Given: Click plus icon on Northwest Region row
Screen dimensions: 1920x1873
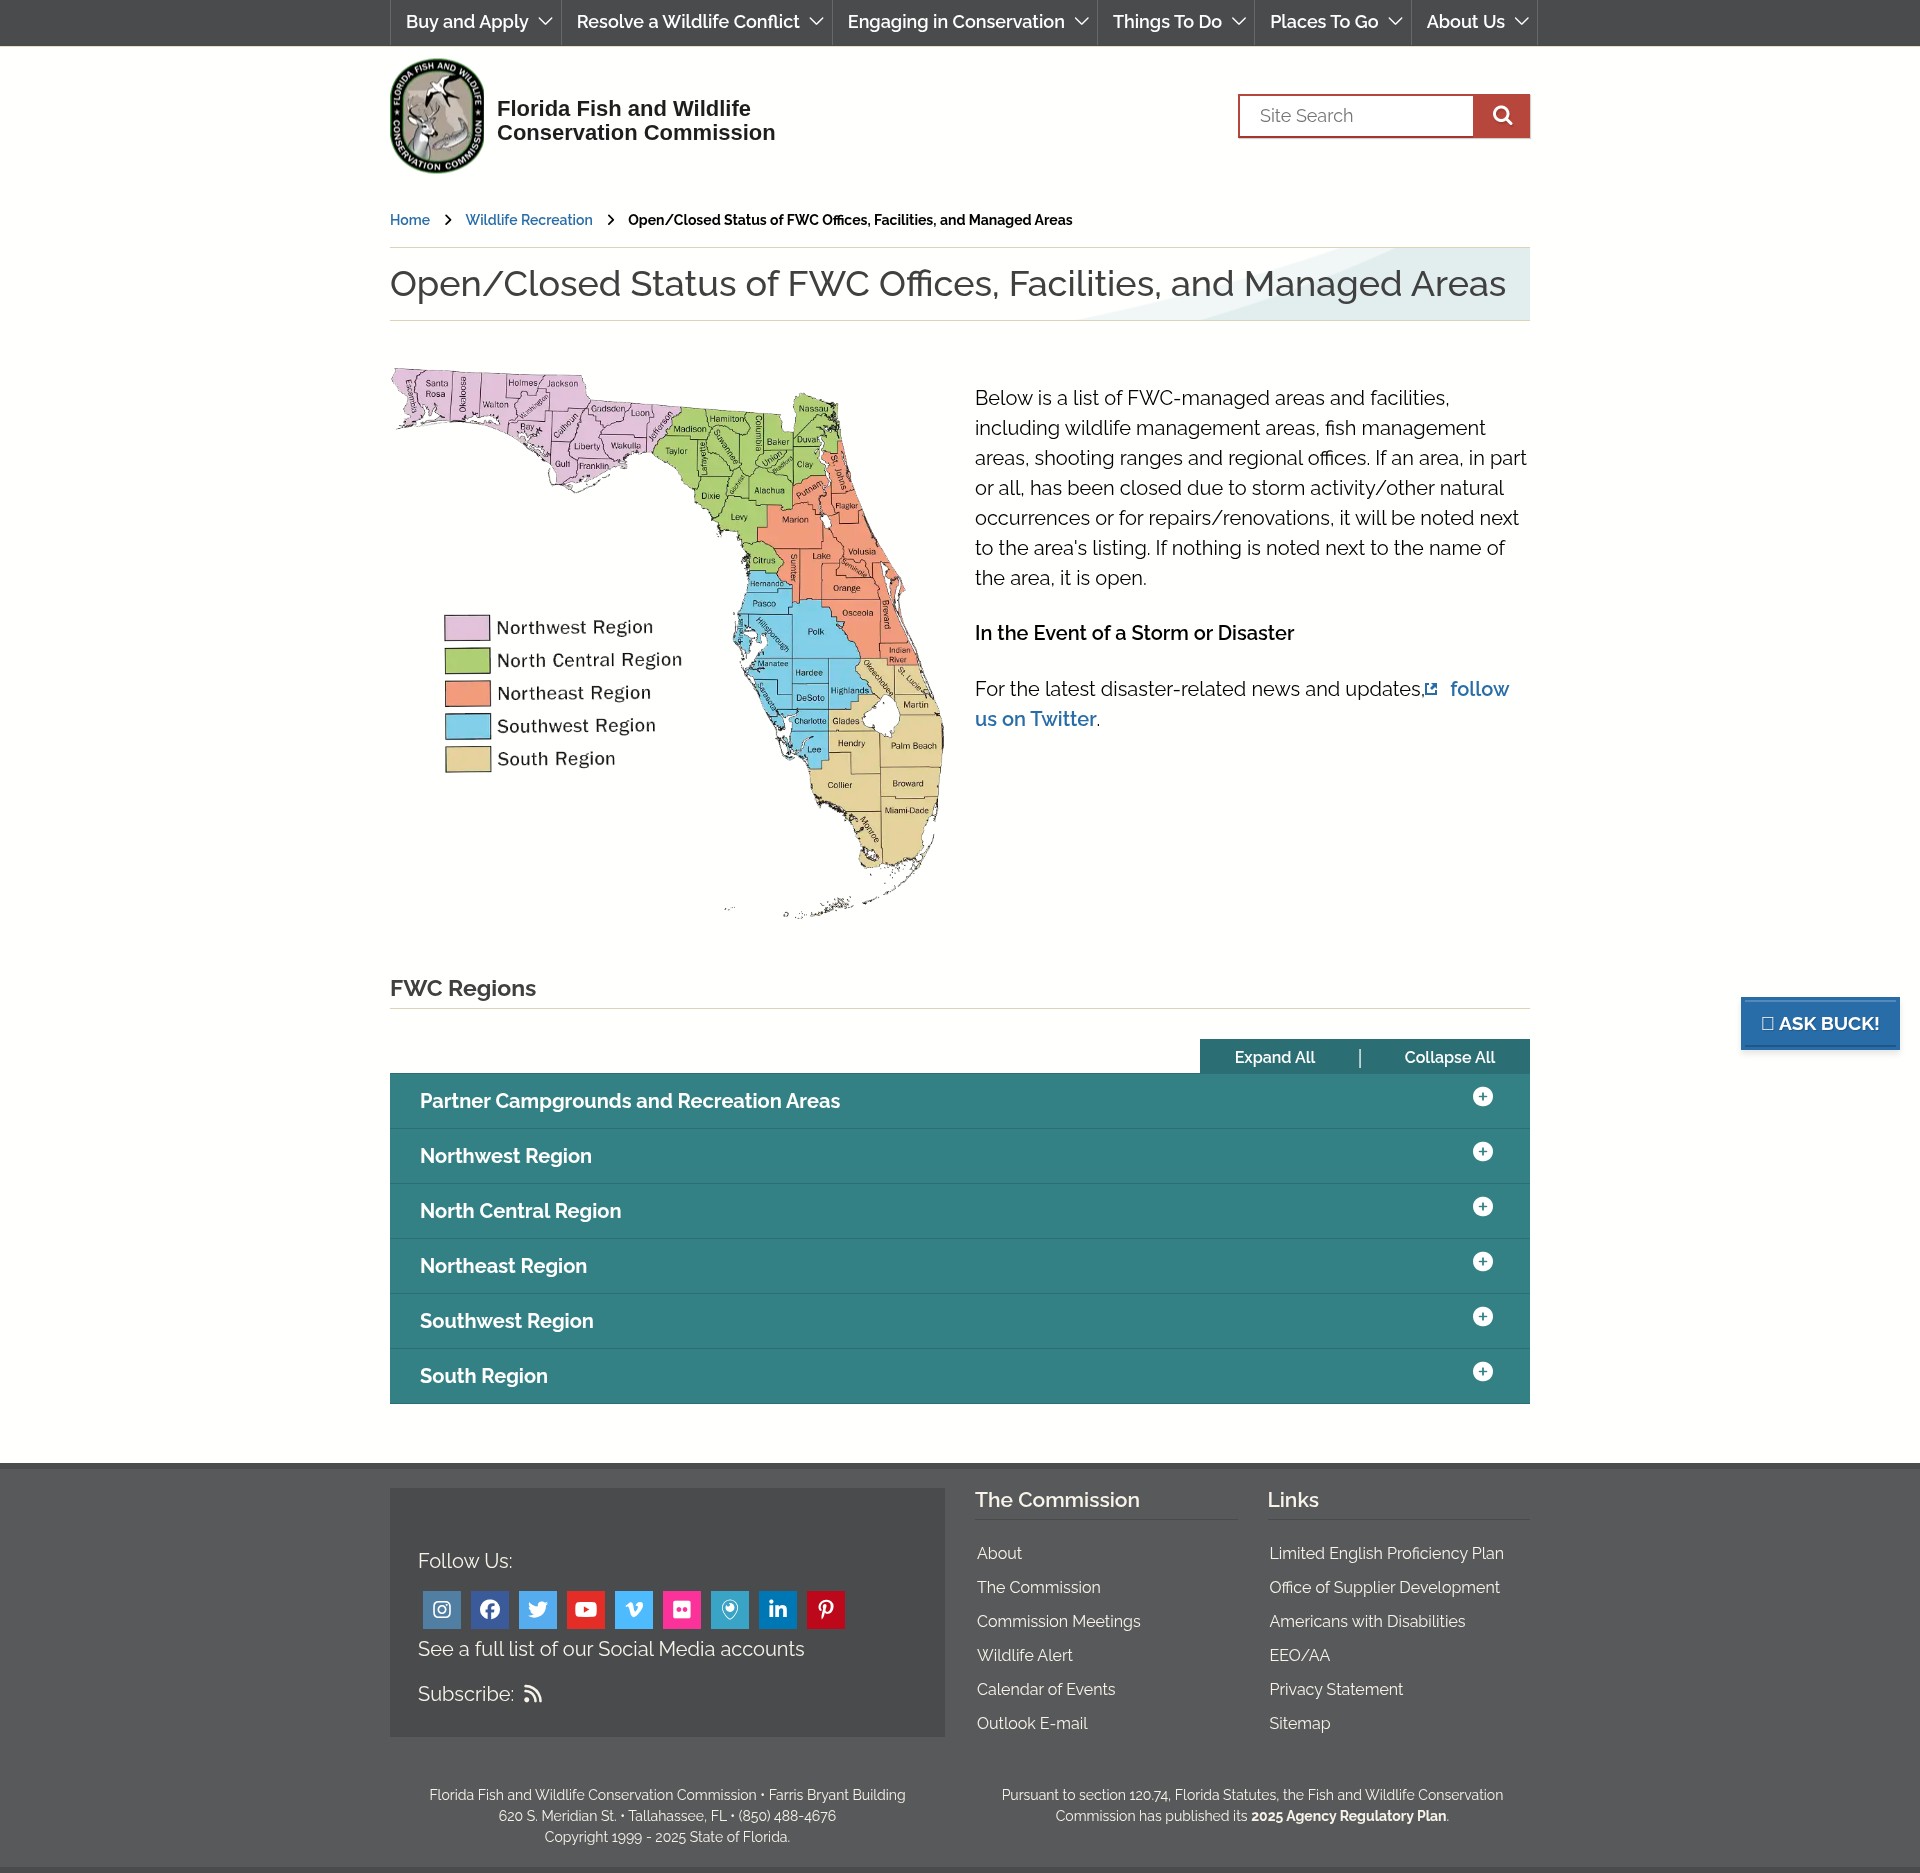Looking at the screenshot, I should tap(1483, 1152).
